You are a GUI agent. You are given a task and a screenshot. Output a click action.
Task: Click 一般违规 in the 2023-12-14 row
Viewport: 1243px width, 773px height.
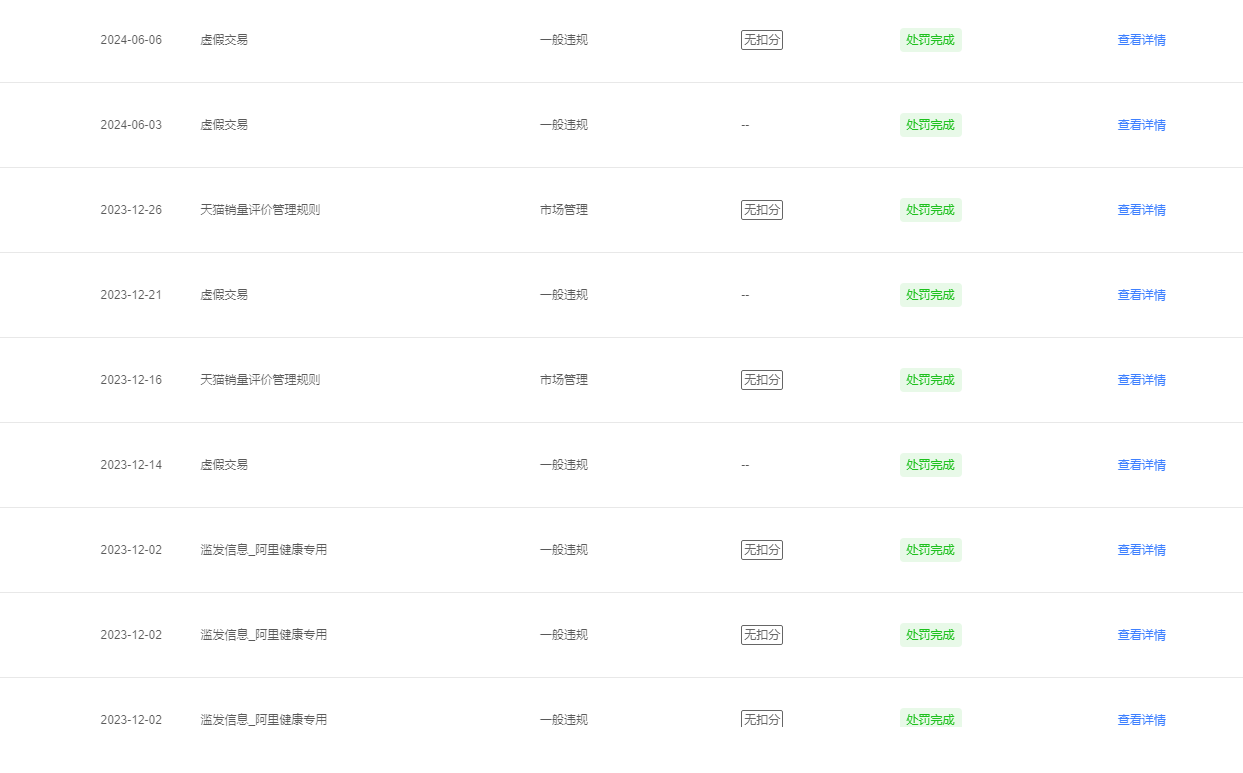tap(564, 465)
